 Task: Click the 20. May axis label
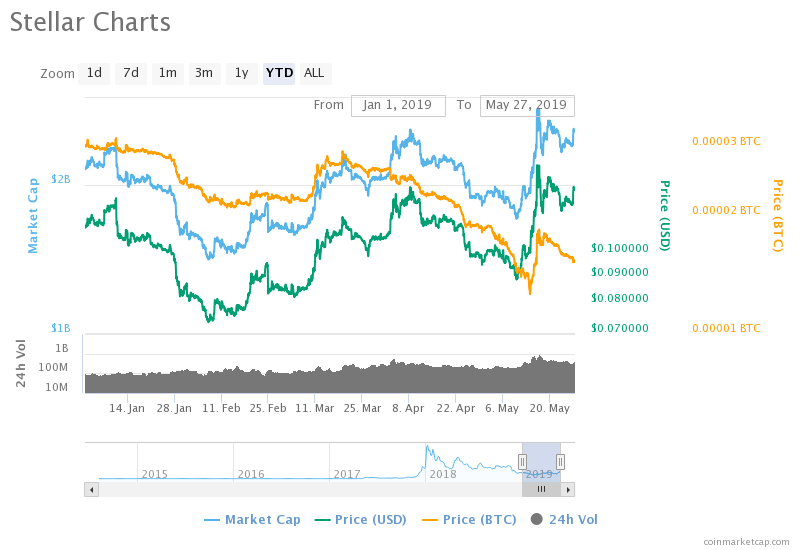pyautogui.click(x=549, y=409)
